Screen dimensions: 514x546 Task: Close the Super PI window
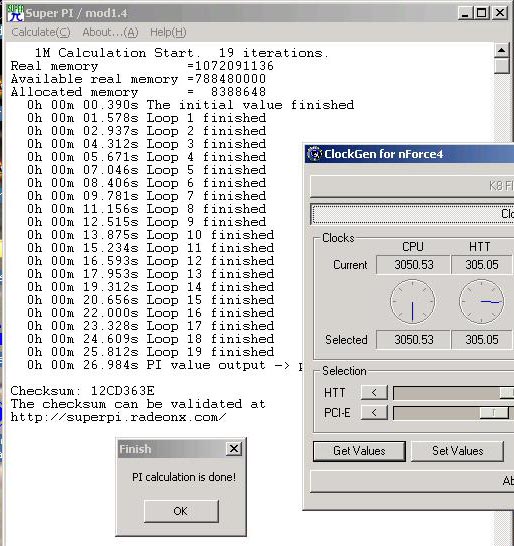point(500,13)
